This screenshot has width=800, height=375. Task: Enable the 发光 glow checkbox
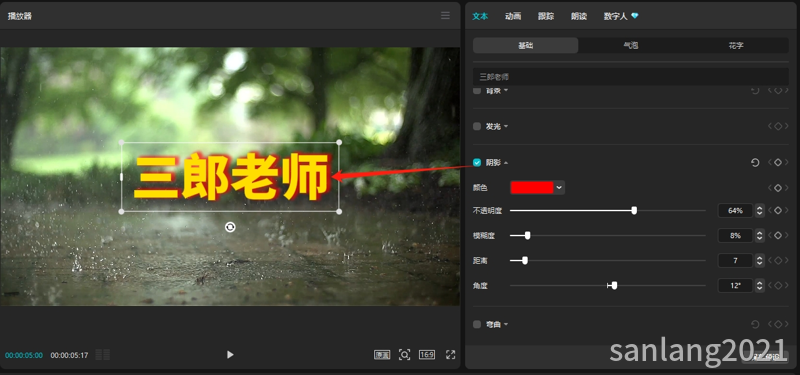click(x=477, y=126)
